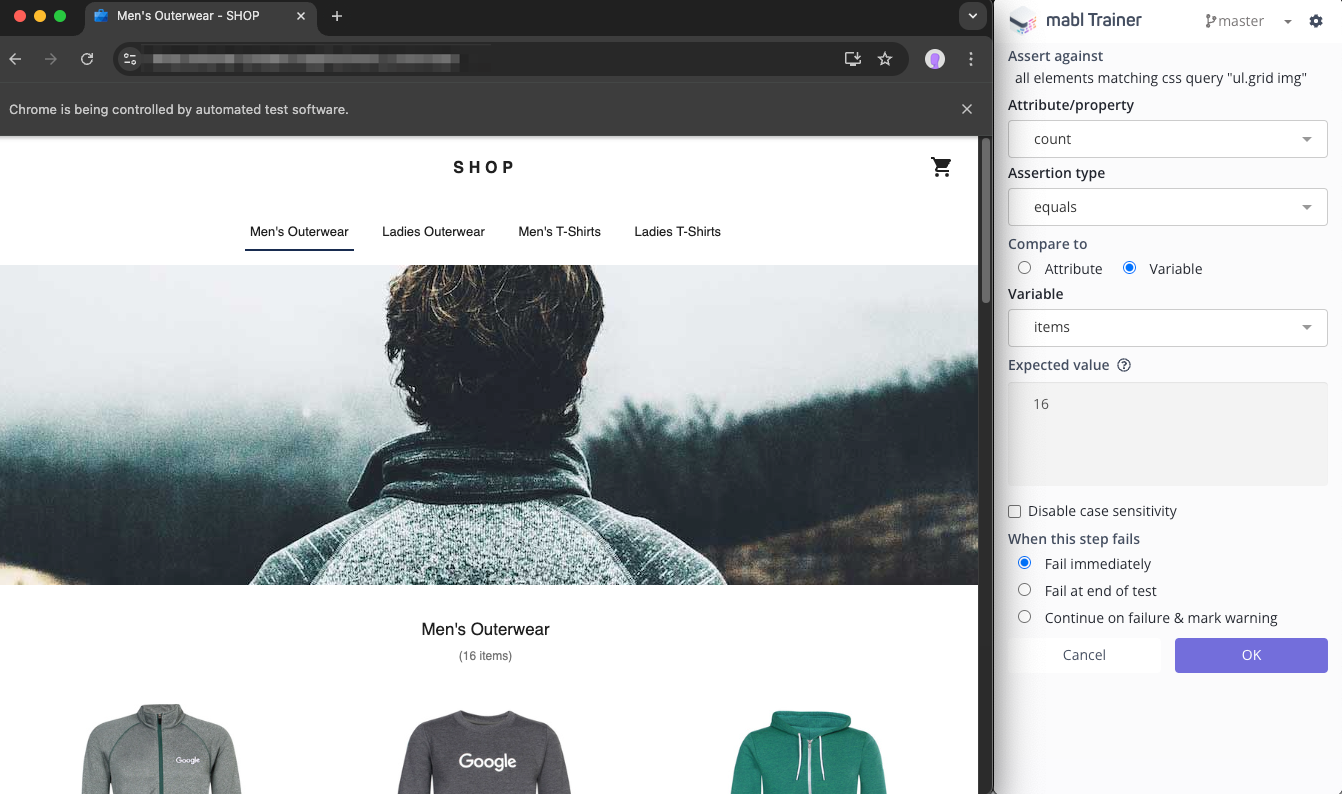Click the Chrome profile avatar
The height and width of the screenshot is (794, 1342).
[x=935, y=59]
